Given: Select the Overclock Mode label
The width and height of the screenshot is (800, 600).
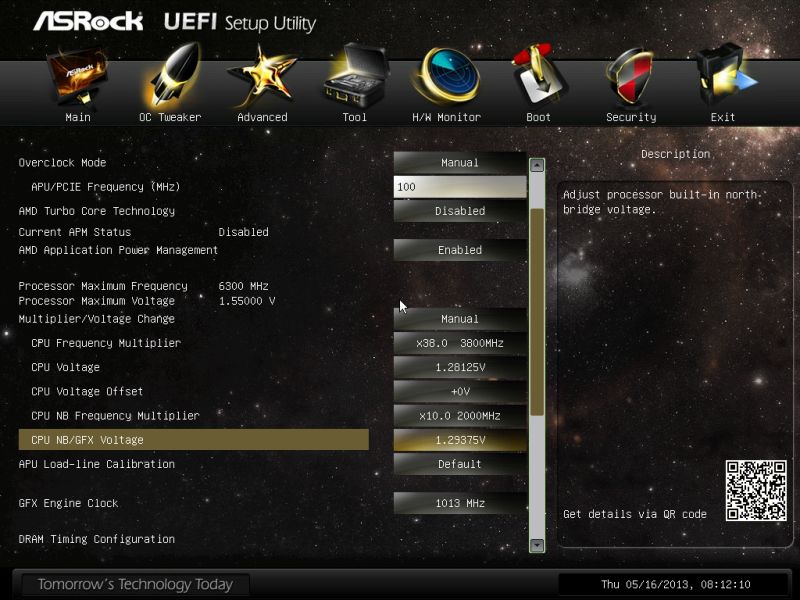Looking at the screenshot, I should point(62,163).
